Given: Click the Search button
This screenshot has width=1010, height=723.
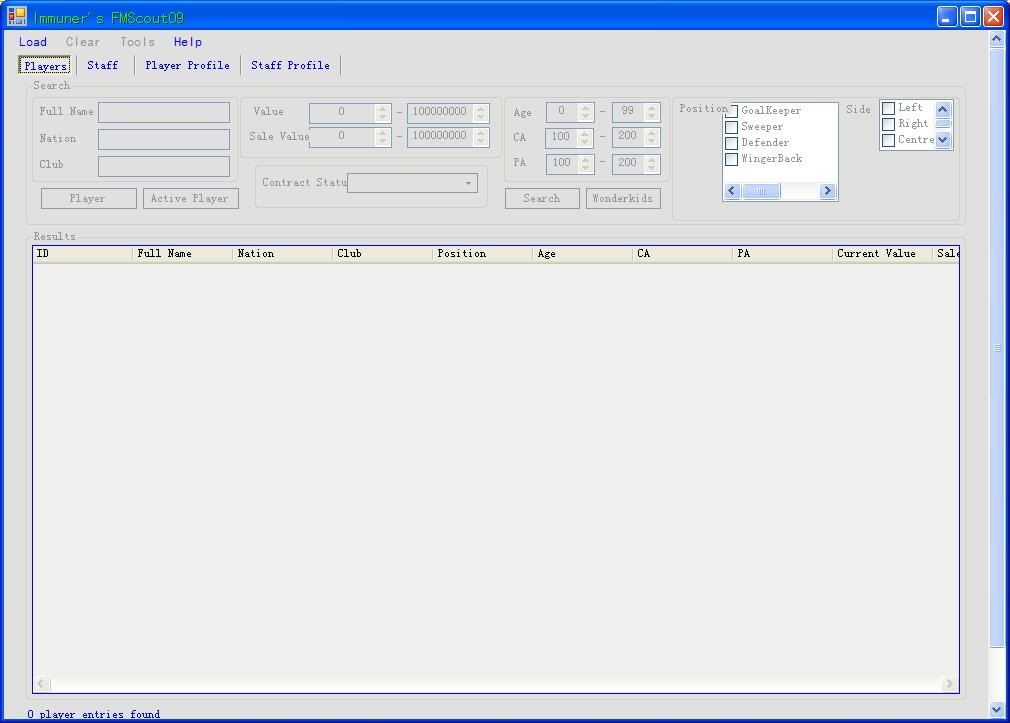Looking at the screenshot, I should (x=542, y=198).
